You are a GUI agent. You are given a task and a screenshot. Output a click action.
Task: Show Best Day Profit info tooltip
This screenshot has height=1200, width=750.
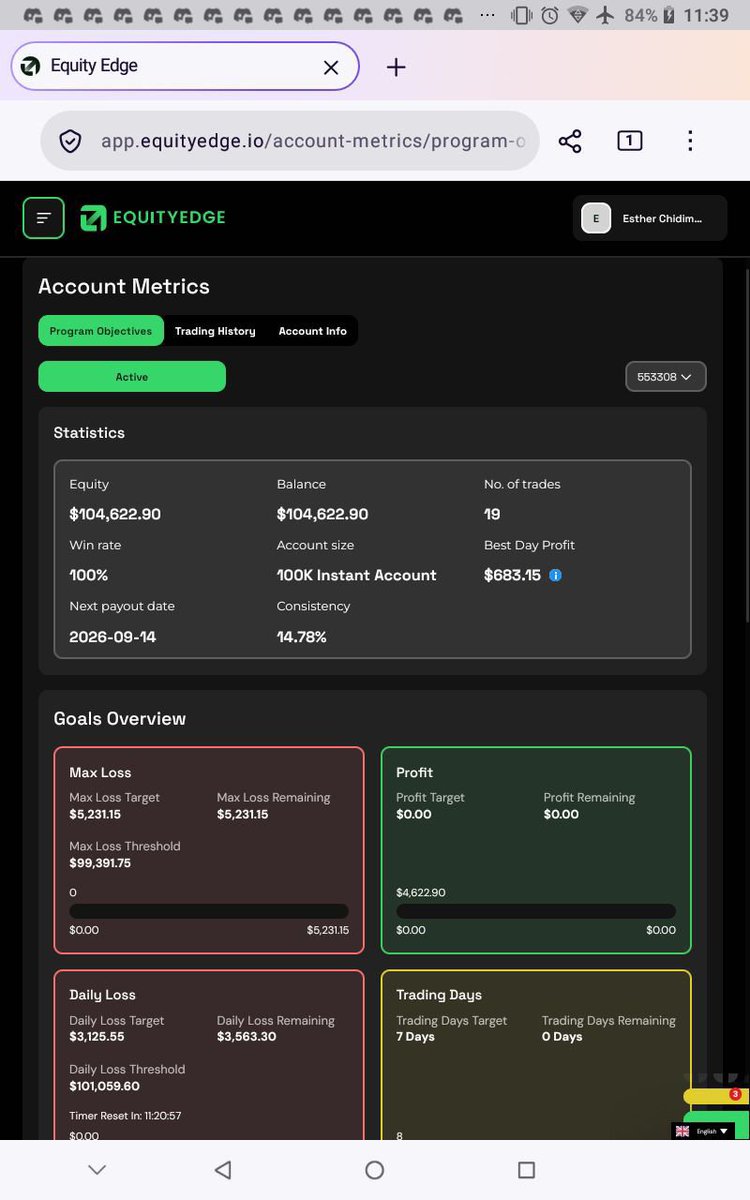click(556, 576)
